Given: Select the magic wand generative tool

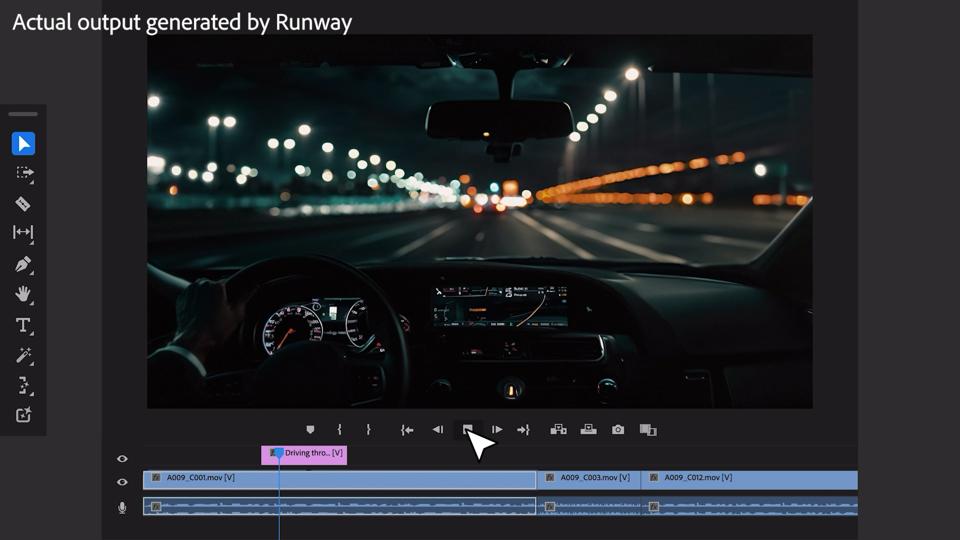Looking at the screenshot, I should [x=23, y=355].
